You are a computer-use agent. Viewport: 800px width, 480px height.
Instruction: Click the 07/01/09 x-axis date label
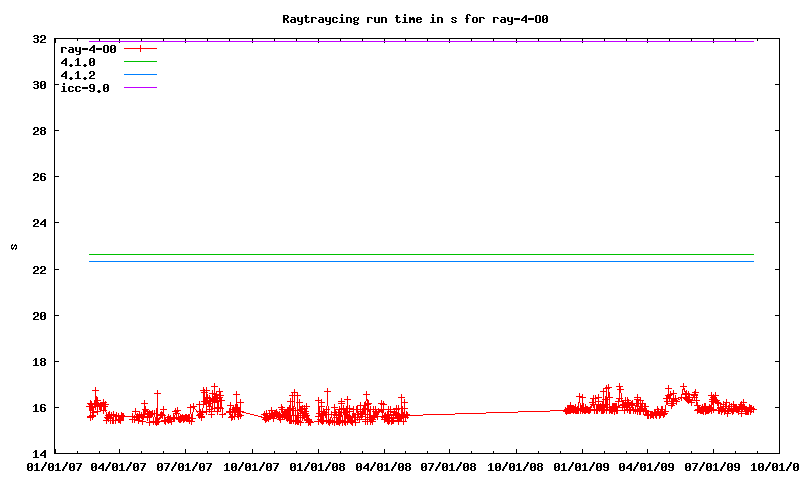pos(714,467)
